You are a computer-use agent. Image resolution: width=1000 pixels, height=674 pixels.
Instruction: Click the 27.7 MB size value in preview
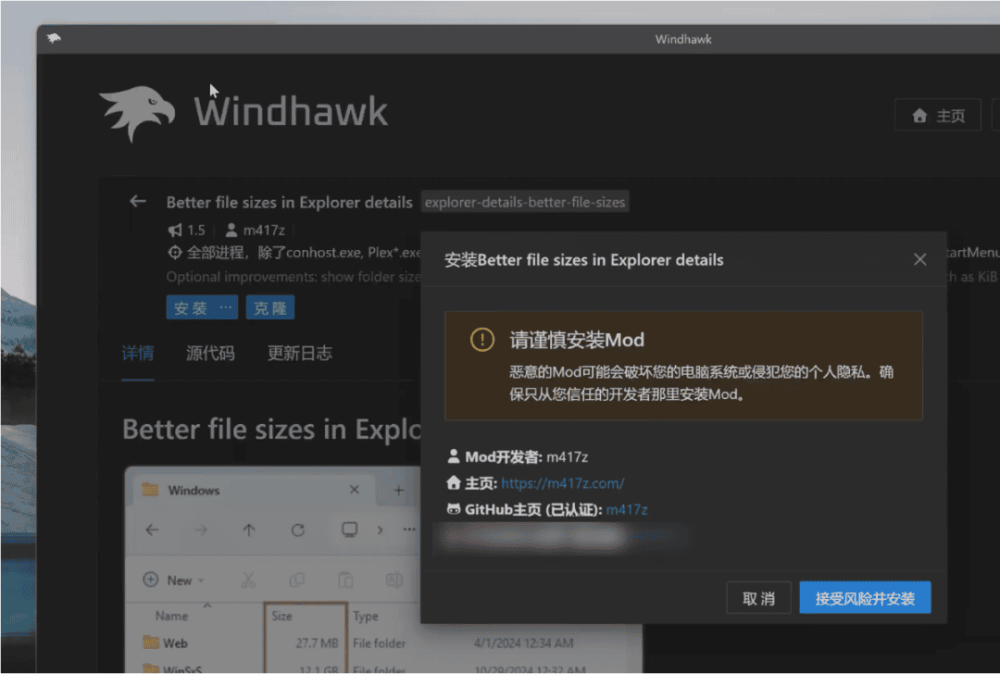click(x=316, y=643)
